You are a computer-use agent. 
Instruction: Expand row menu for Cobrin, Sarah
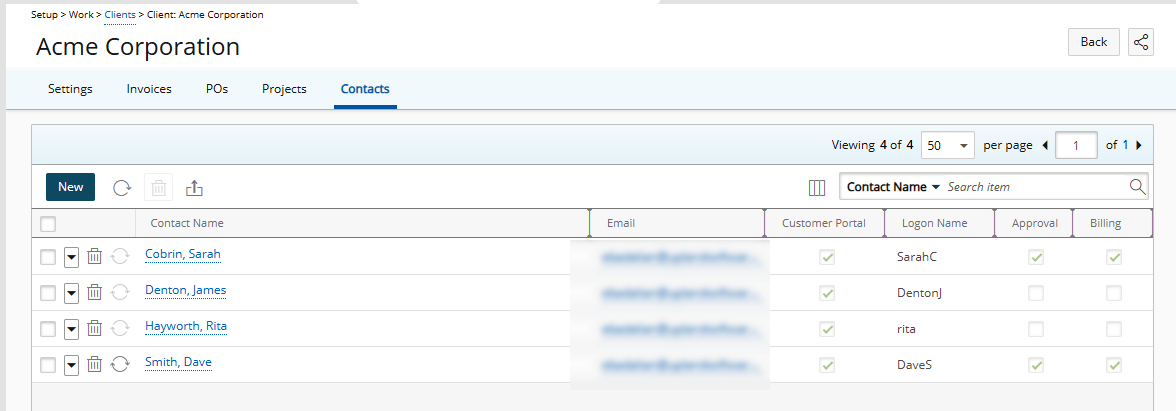(71, 257)
